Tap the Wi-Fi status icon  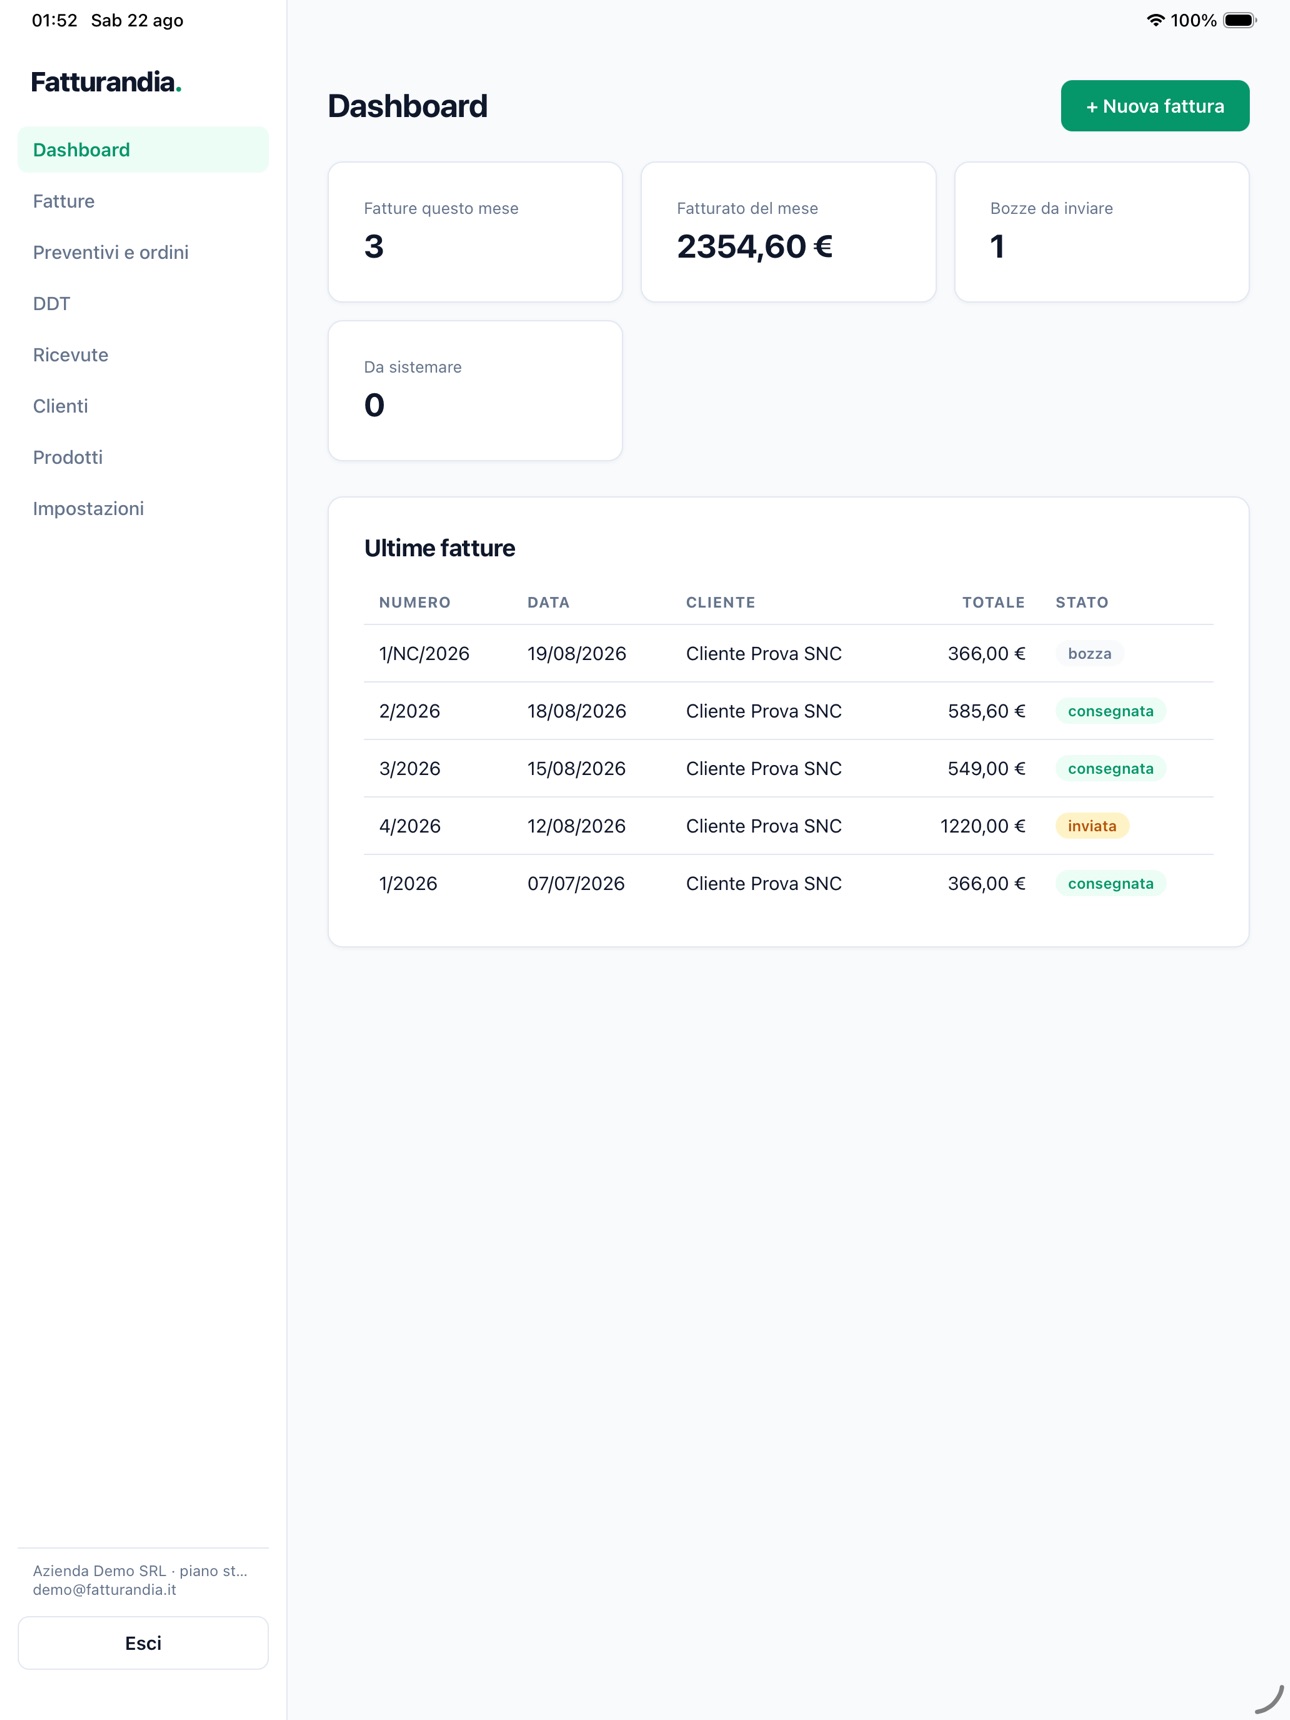[x=1155, y=20]
